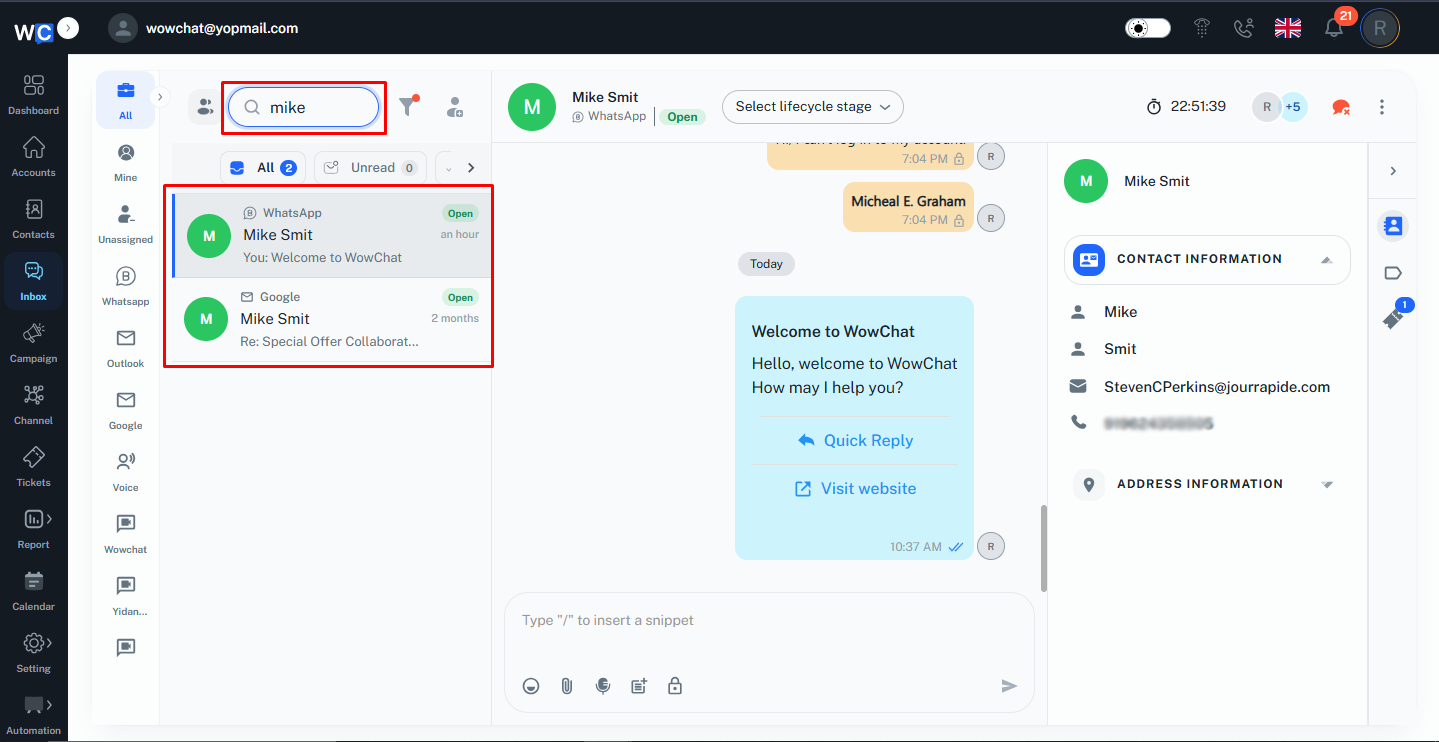Open the notifications bell
Screen dimensions: 1439x742
coord(1334,28)
